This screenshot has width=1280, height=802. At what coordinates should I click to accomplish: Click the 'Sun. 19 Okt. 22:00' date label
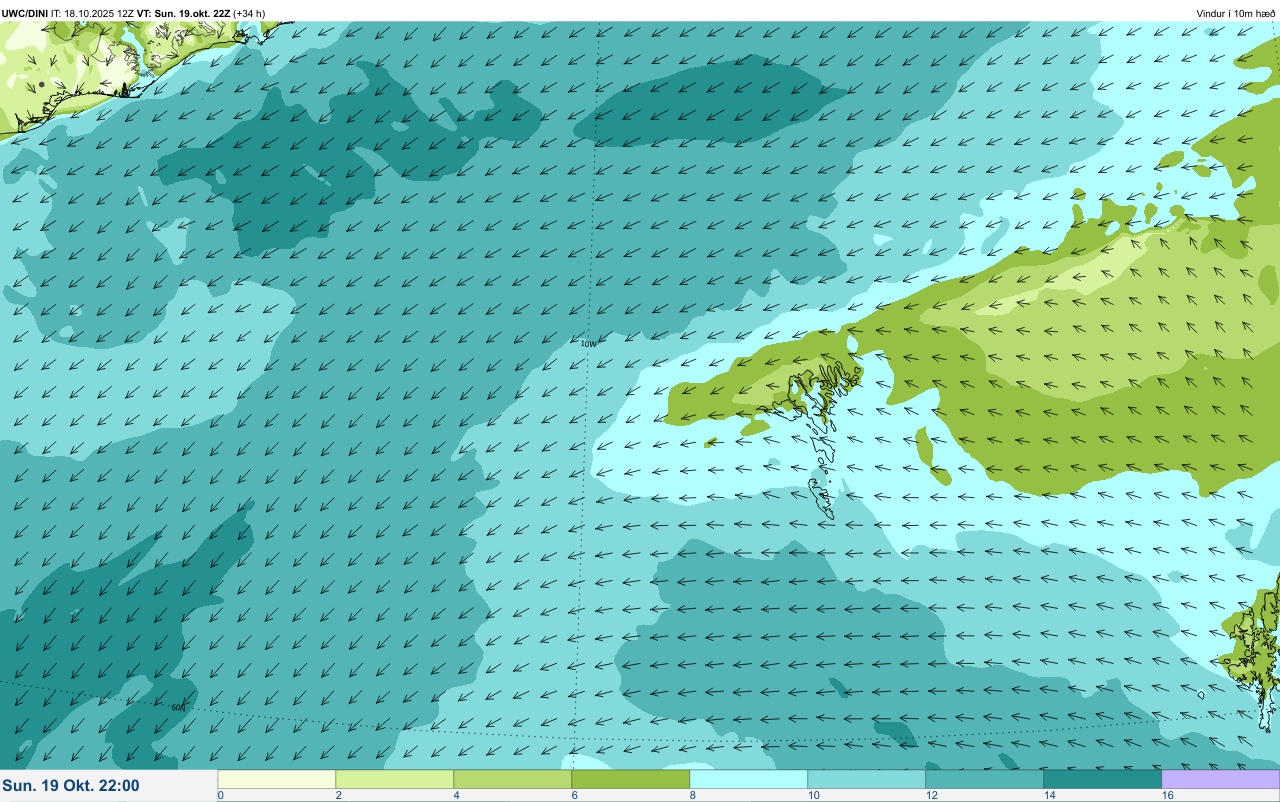coord(72,786)
